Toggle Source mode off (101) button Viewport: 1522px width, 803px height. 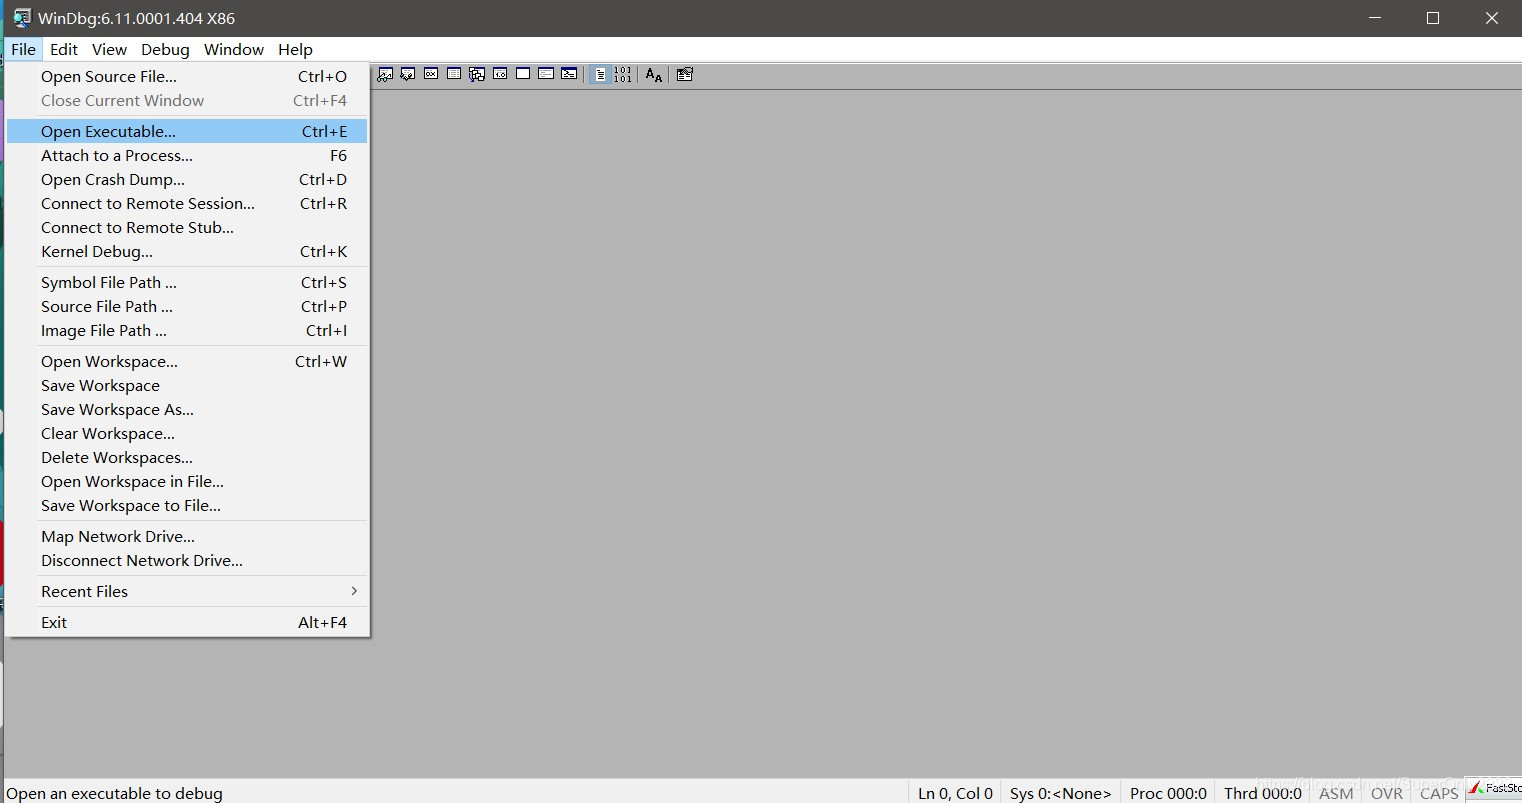point(623,74)
